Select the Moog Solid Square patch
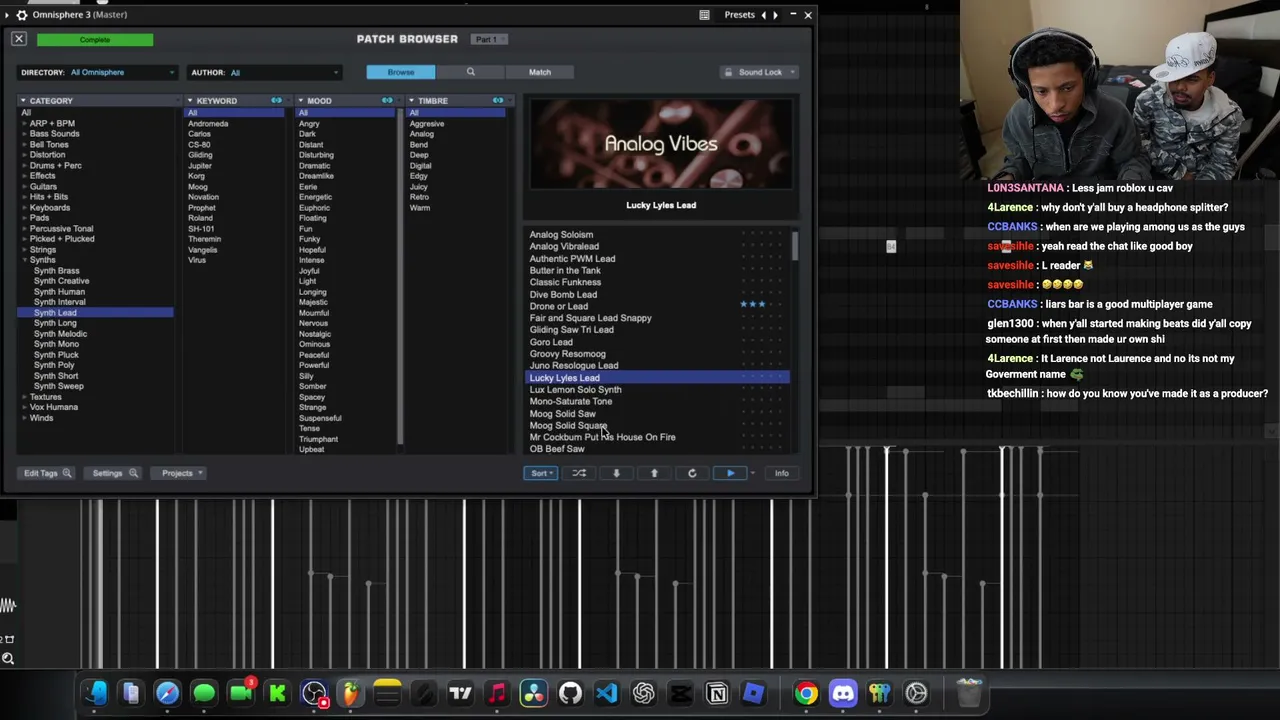Viewport: 1280px width, 720px height. click(568, 426)
